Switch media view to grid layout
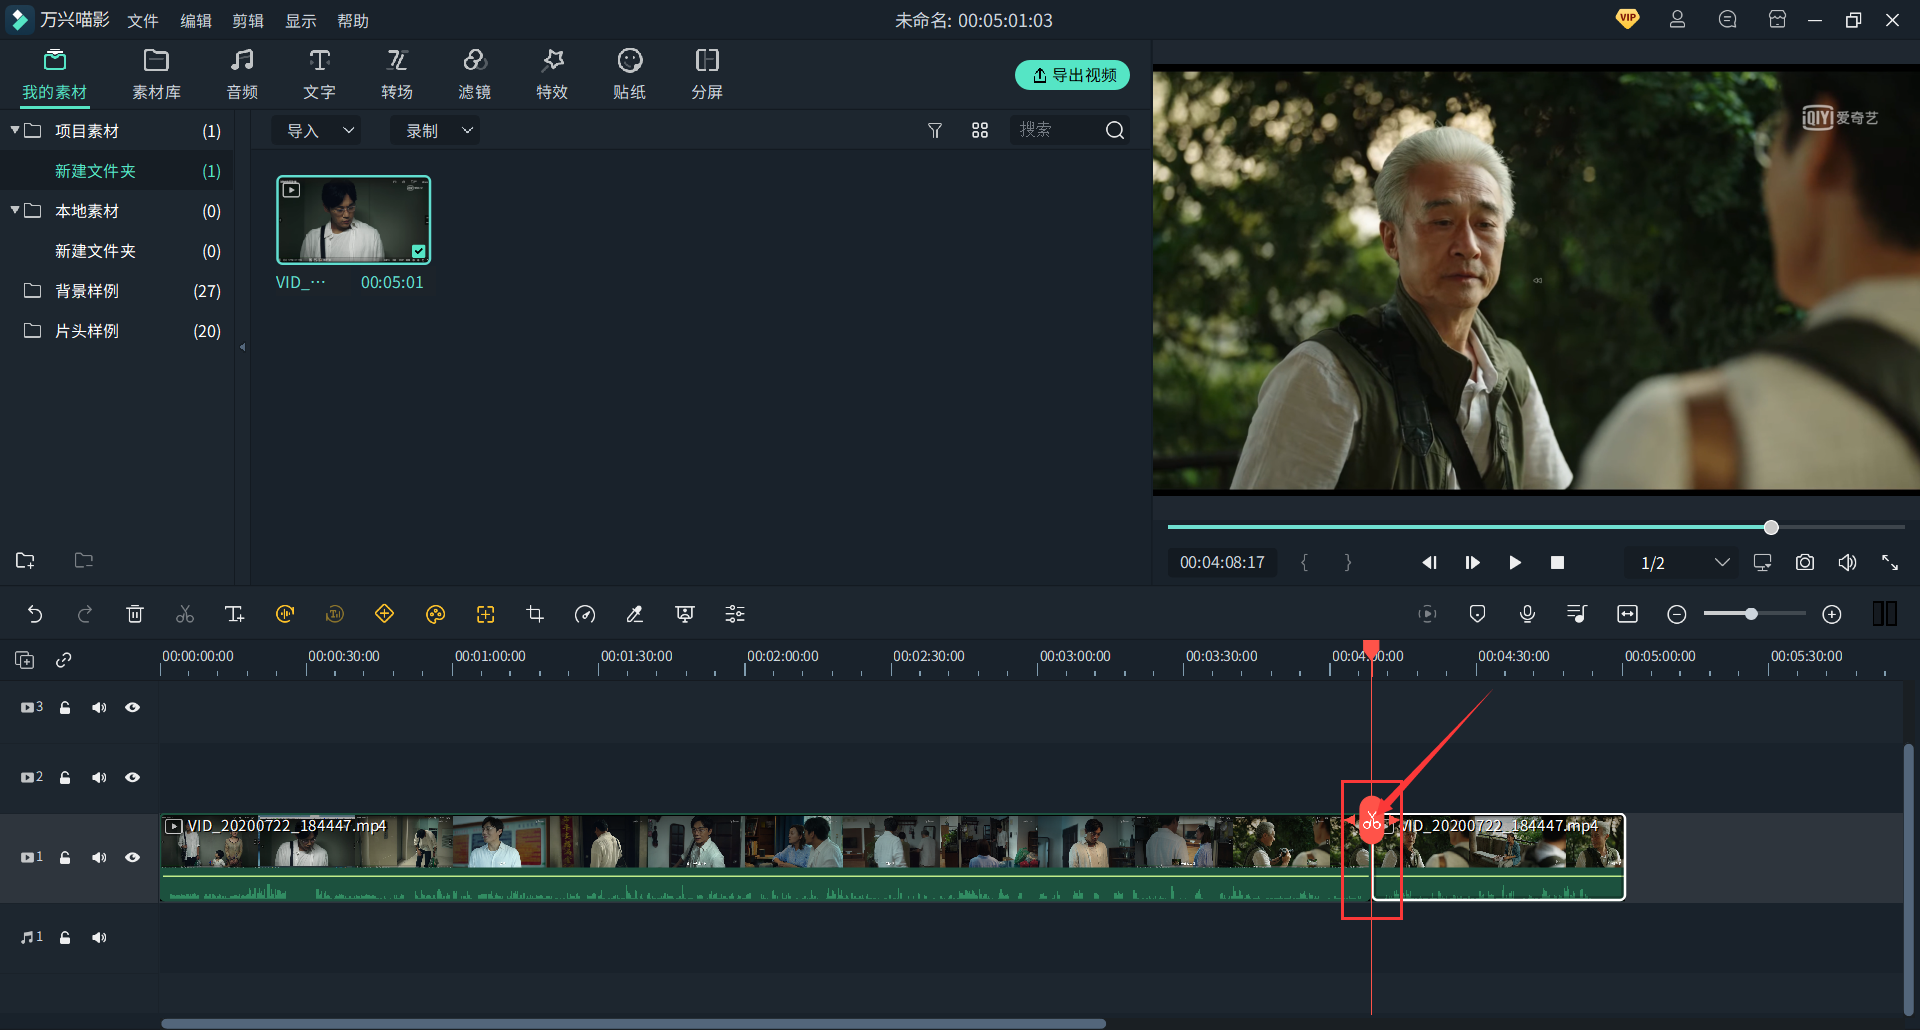The image size is (1920, 1030). 980,130
